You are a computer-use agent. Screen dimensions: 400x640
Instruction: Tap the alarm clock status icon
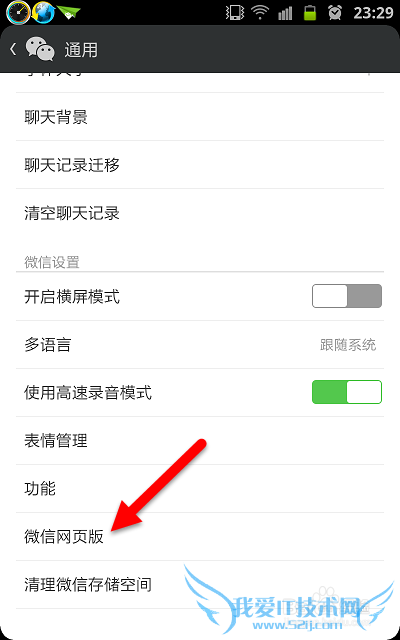(335, 12)
